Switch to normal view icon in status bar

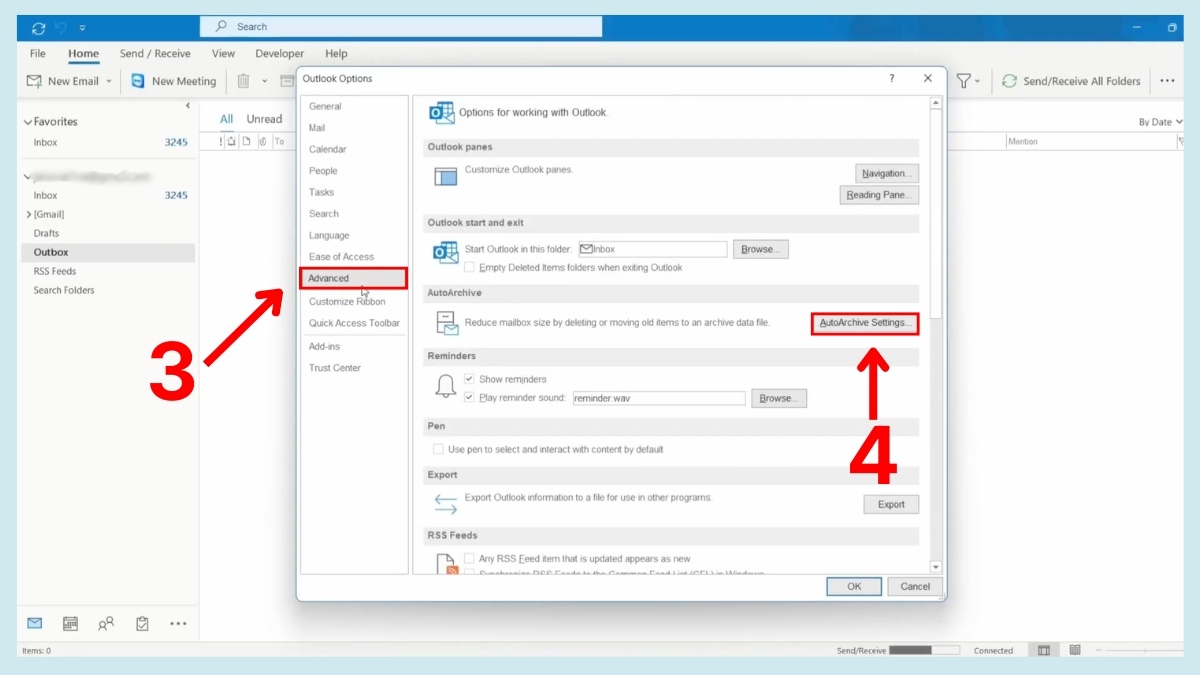click(1043, 650)
